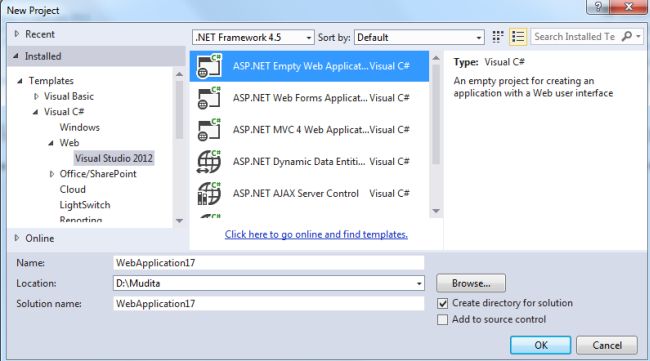Viewport: 650px width, 361px height.
Task: Select the Cloud tree item
Action: pyautogui.click(x=73, y=189)
